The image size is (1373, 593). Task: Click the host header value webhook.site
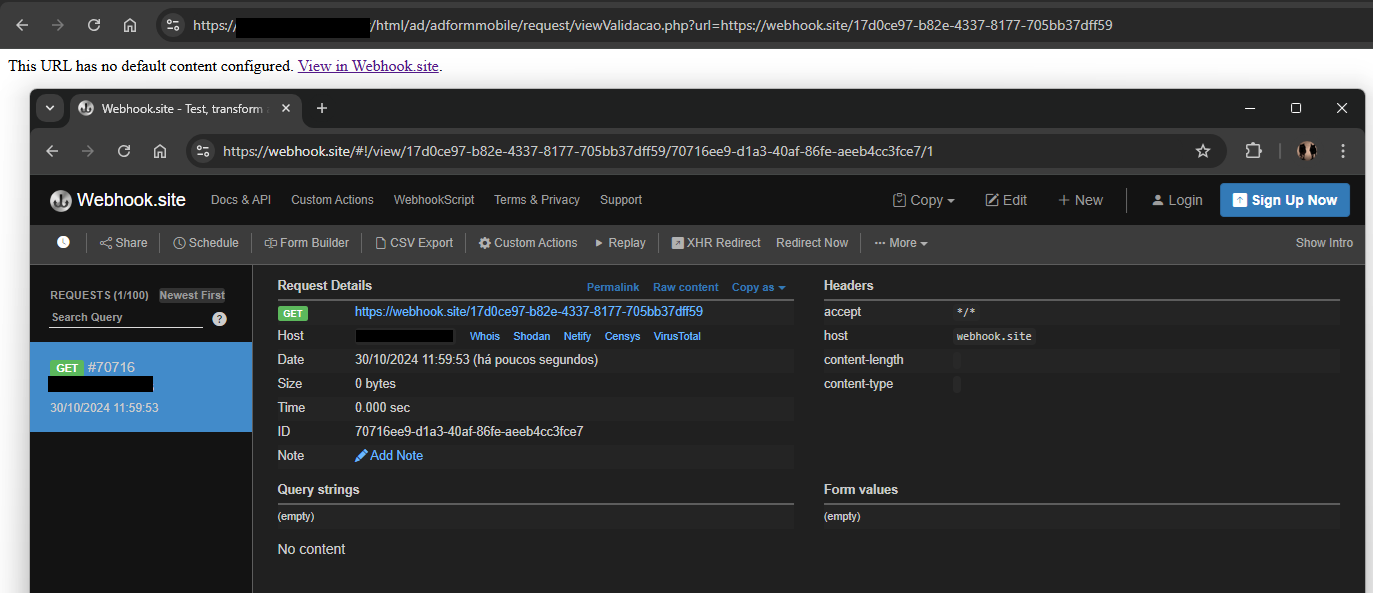tap(994, 336)
